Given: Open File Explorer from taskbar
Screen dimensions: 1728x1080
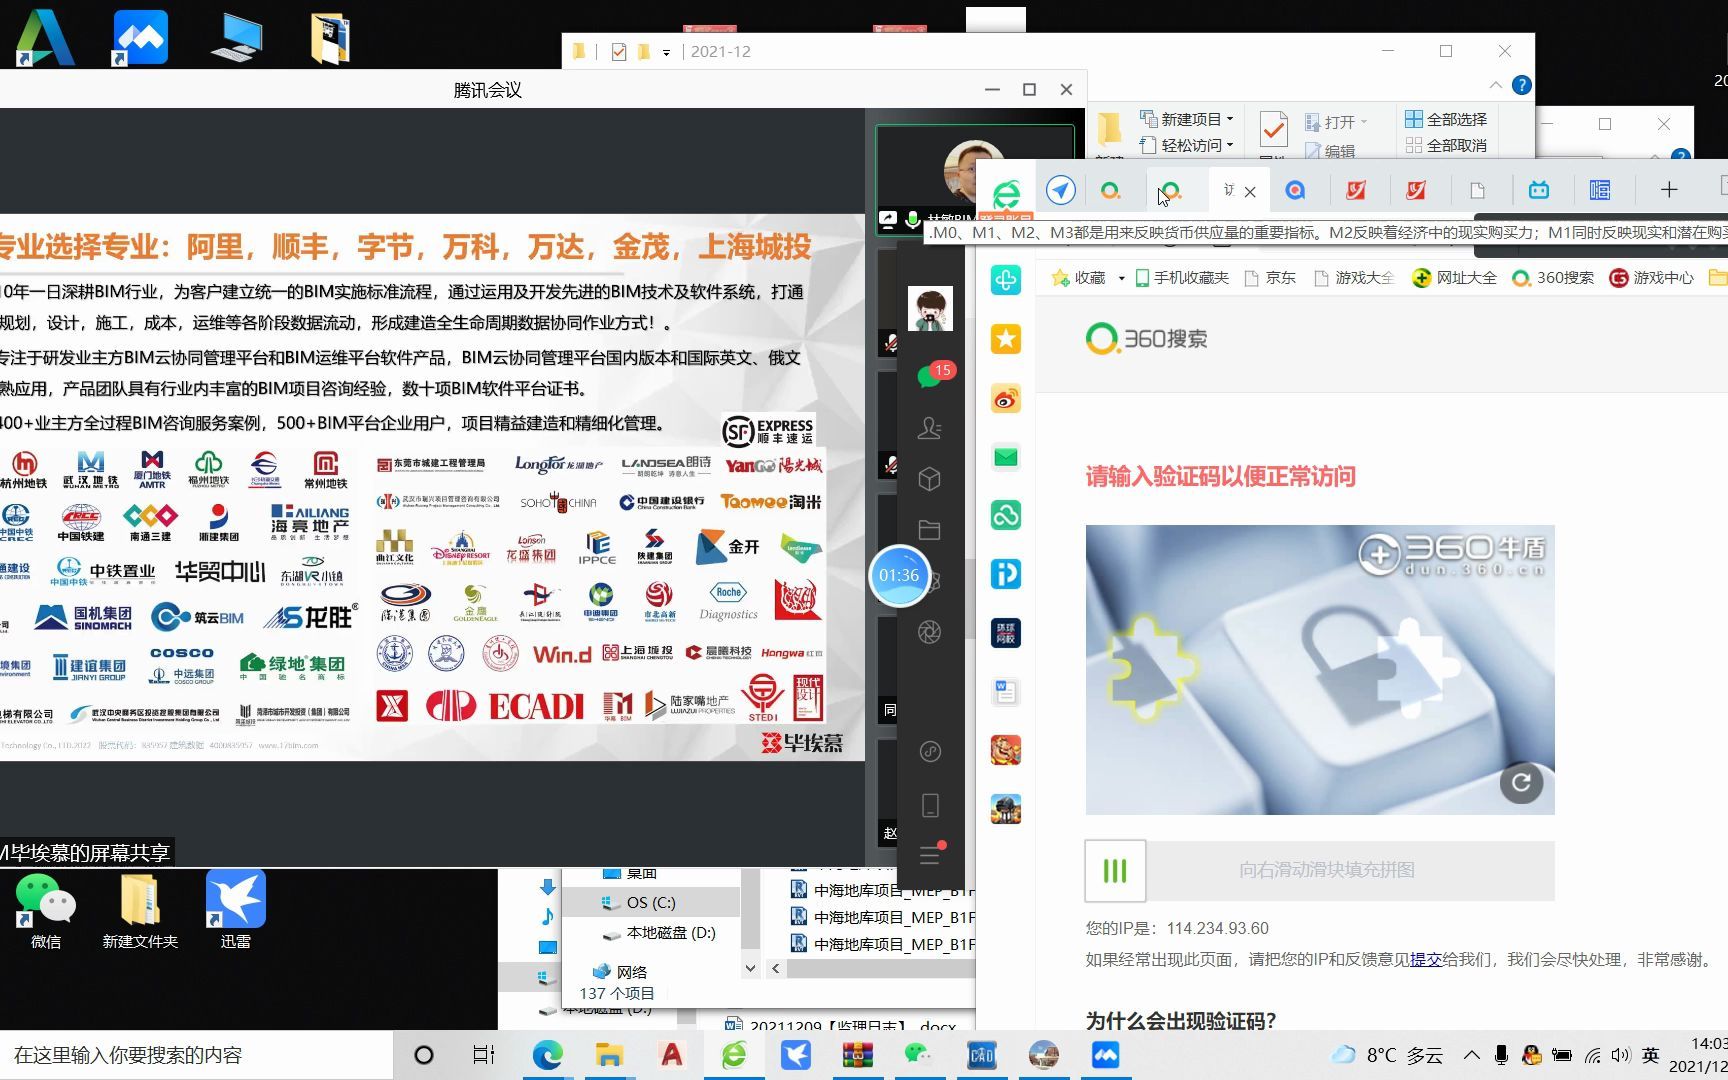Looking at the screenshot, I should point(609,1055).
